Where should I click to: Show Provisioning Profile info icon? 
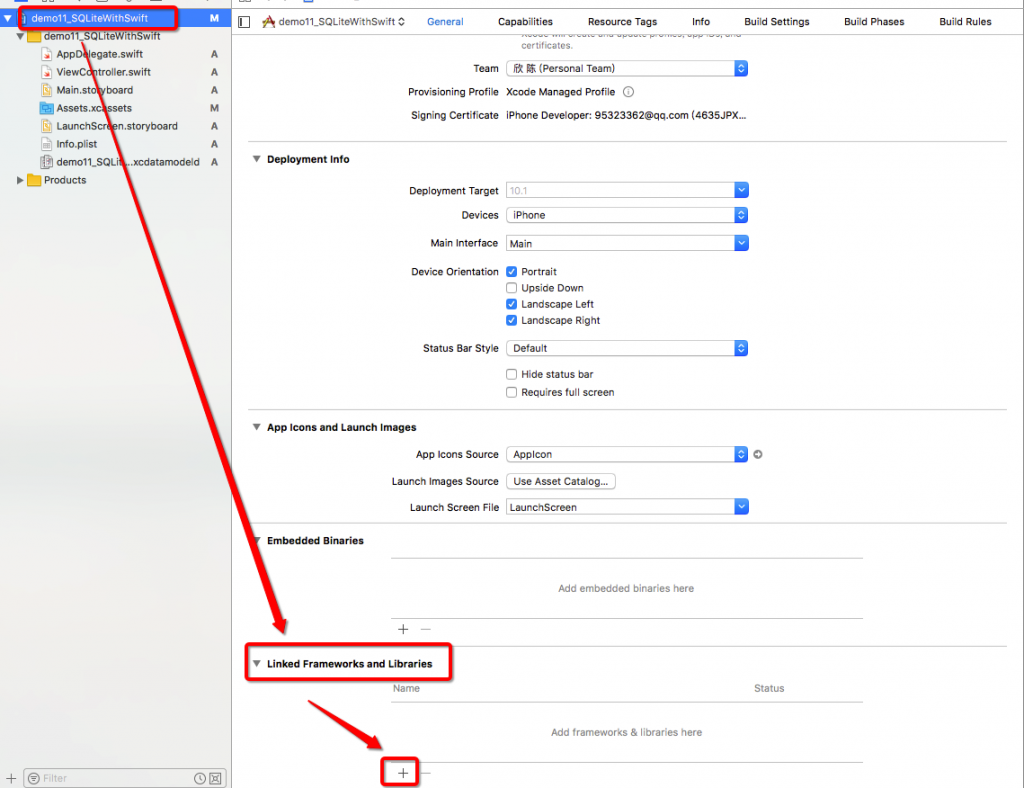tap(628, 92)
